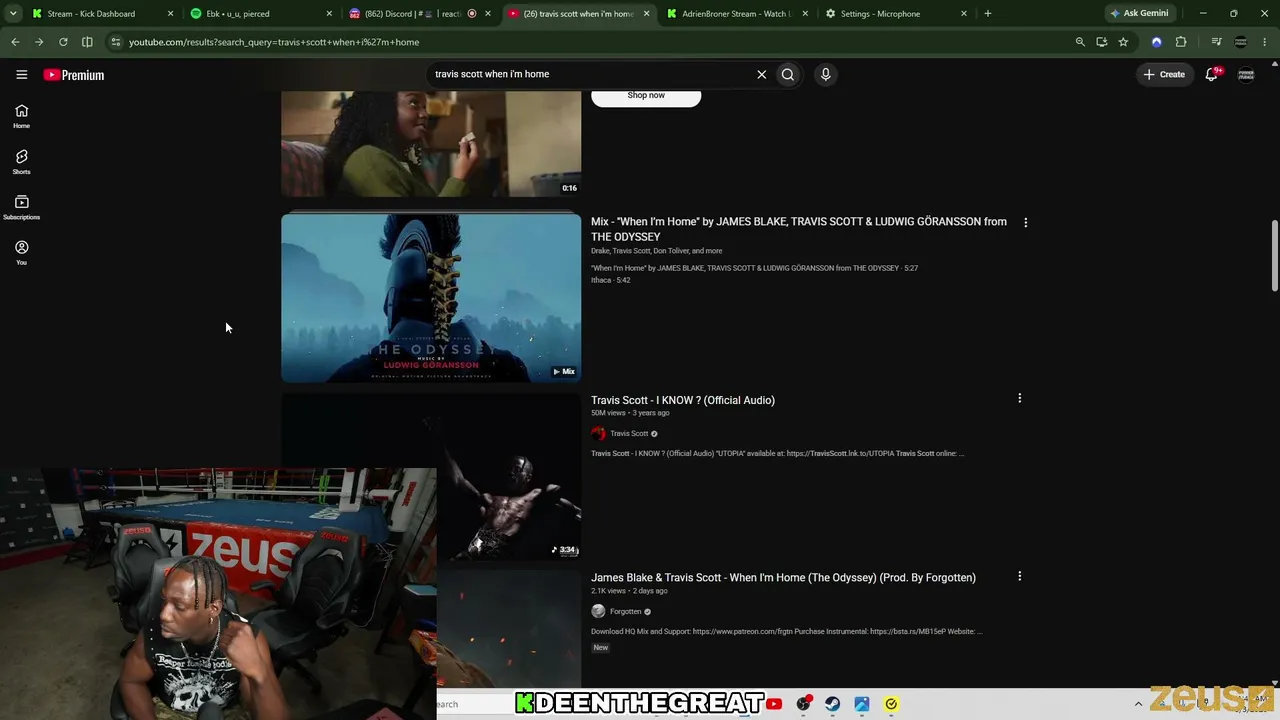Open the ad video thumbnail showing 0:16
This screenshot has height=720, width=1280.
[431, 144]
